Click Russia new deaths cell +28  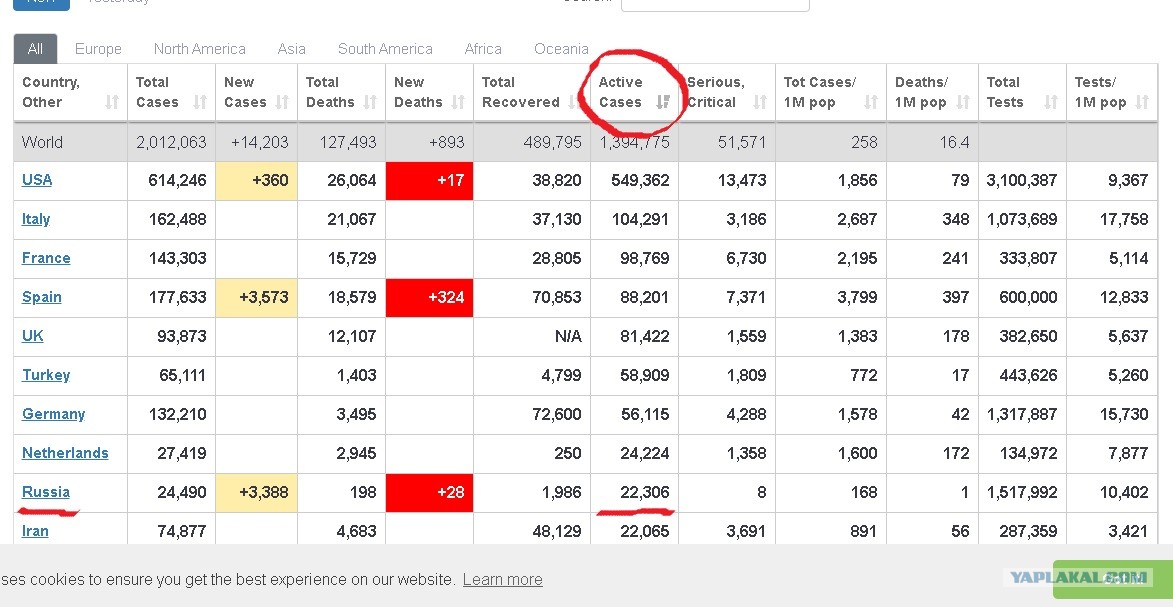pos(429,492)
